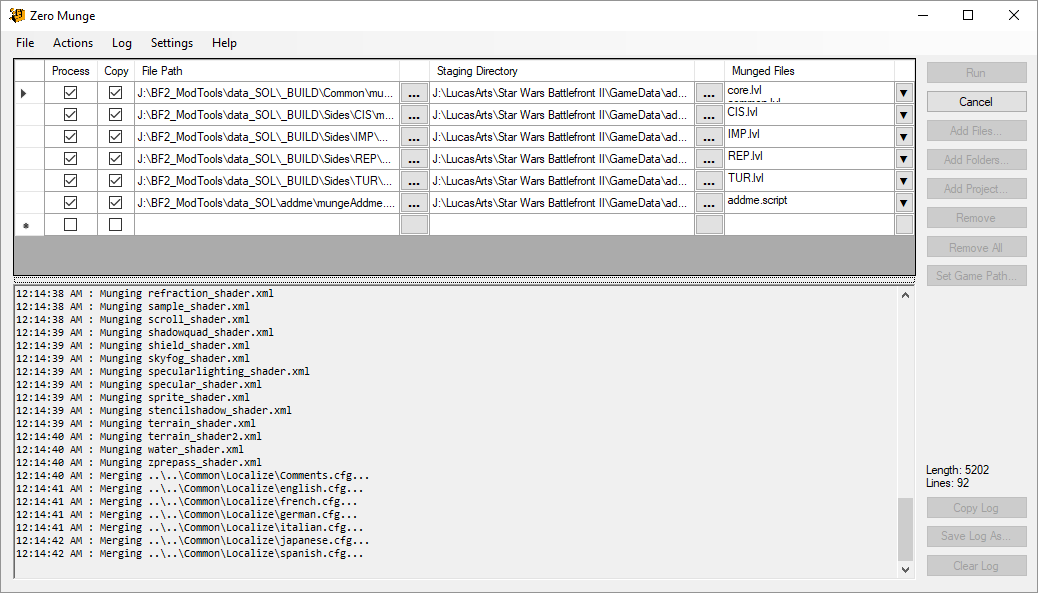Screen dimensions: 1038x593
Task: Click the Remove All button
Action: (976, 248)
